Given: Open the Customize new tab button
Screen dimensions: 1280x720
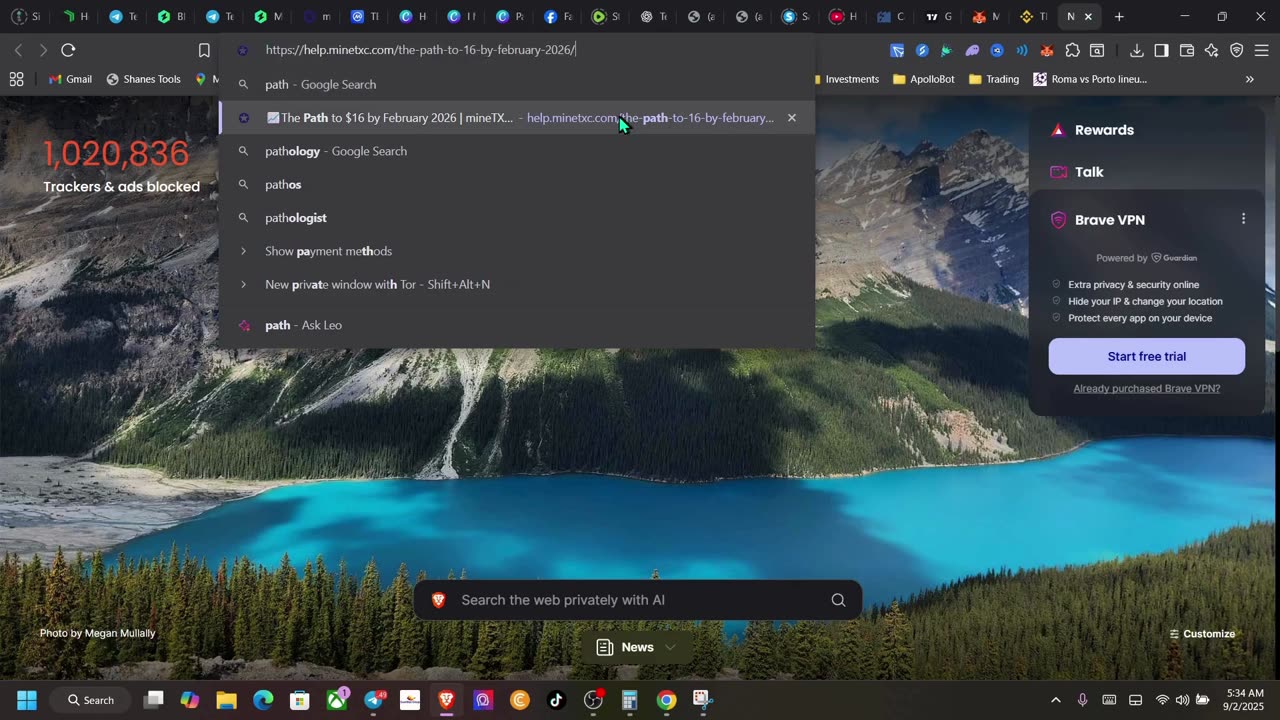Looking at the screenshot, I should click(1202, 634).
